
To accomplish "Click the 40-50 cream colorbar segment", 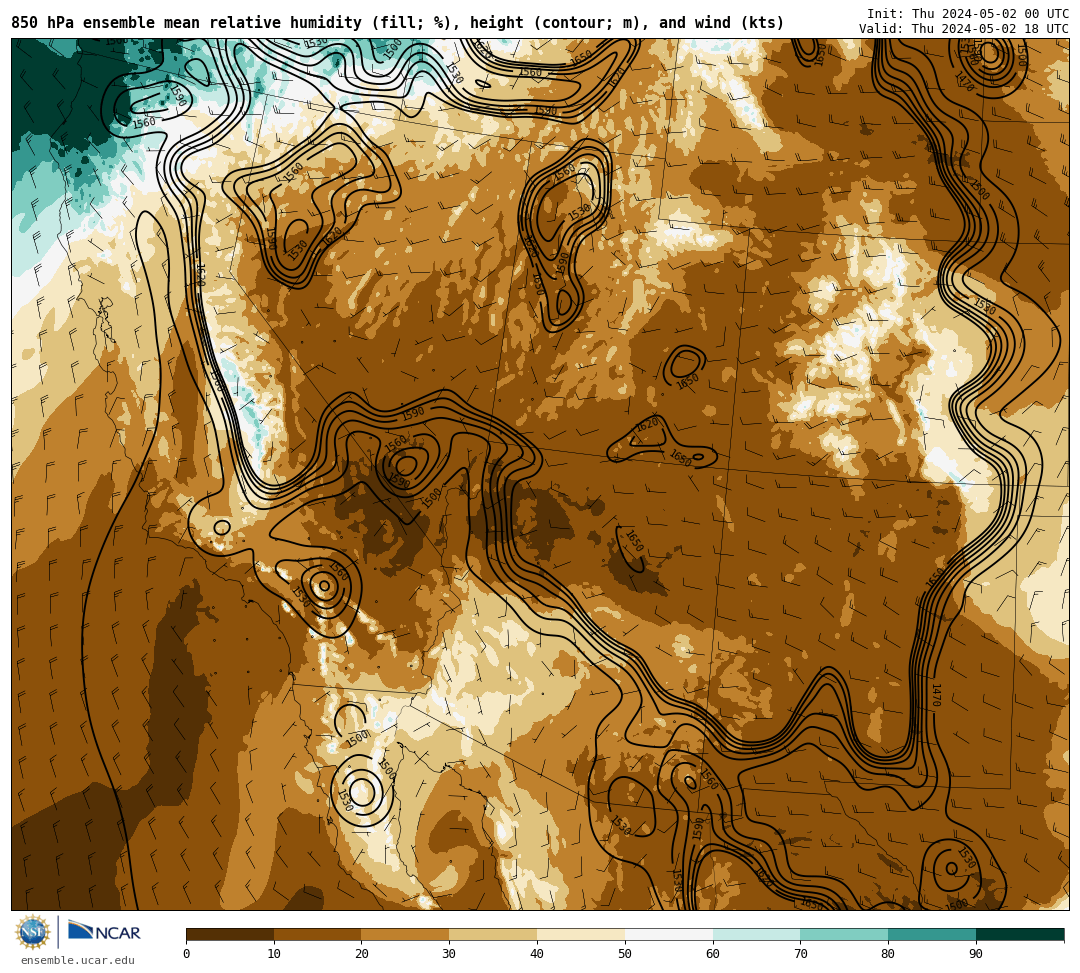I will click(x=581, y=934).
